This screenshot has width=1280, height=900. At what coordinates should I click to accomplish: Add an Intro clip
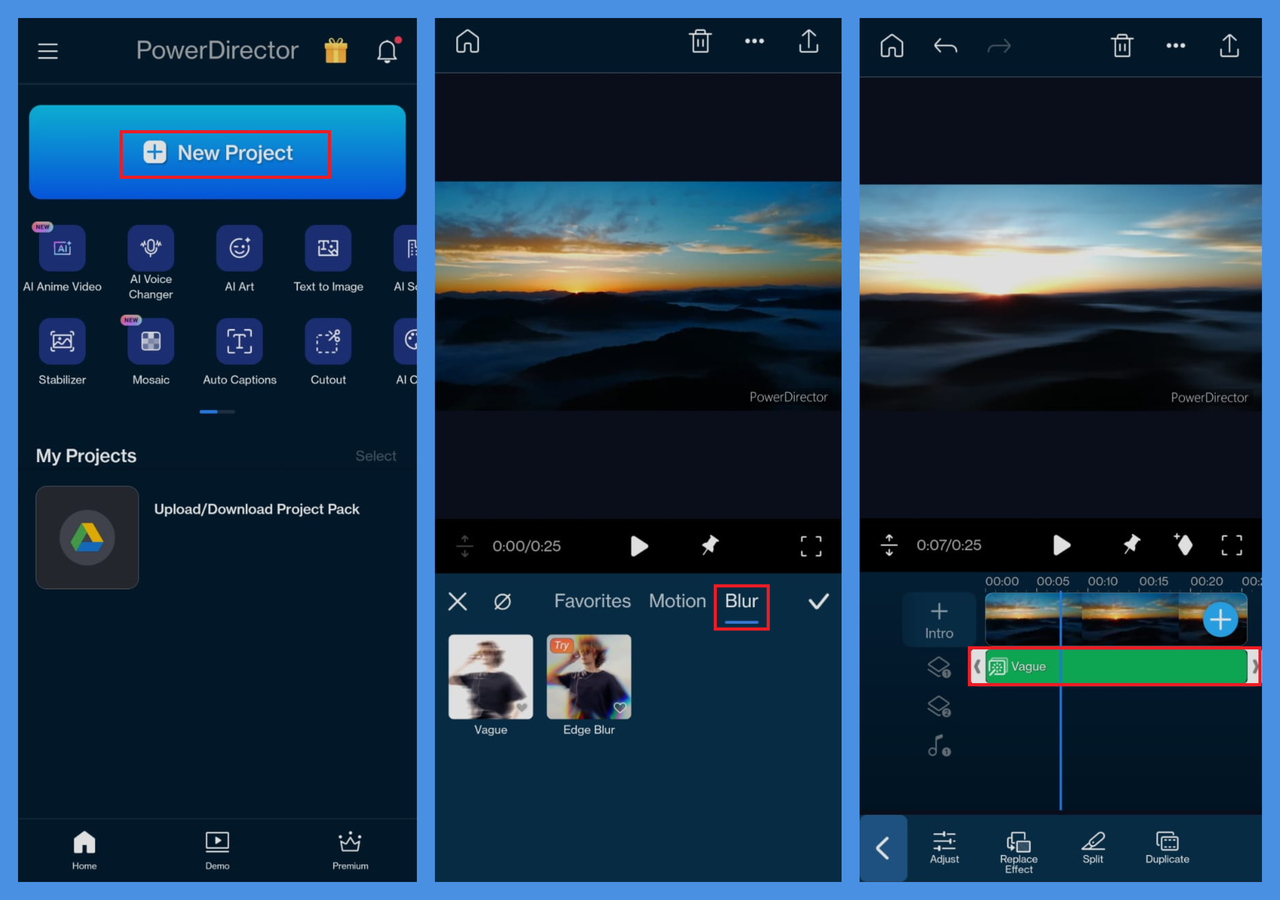coord(939,619)
